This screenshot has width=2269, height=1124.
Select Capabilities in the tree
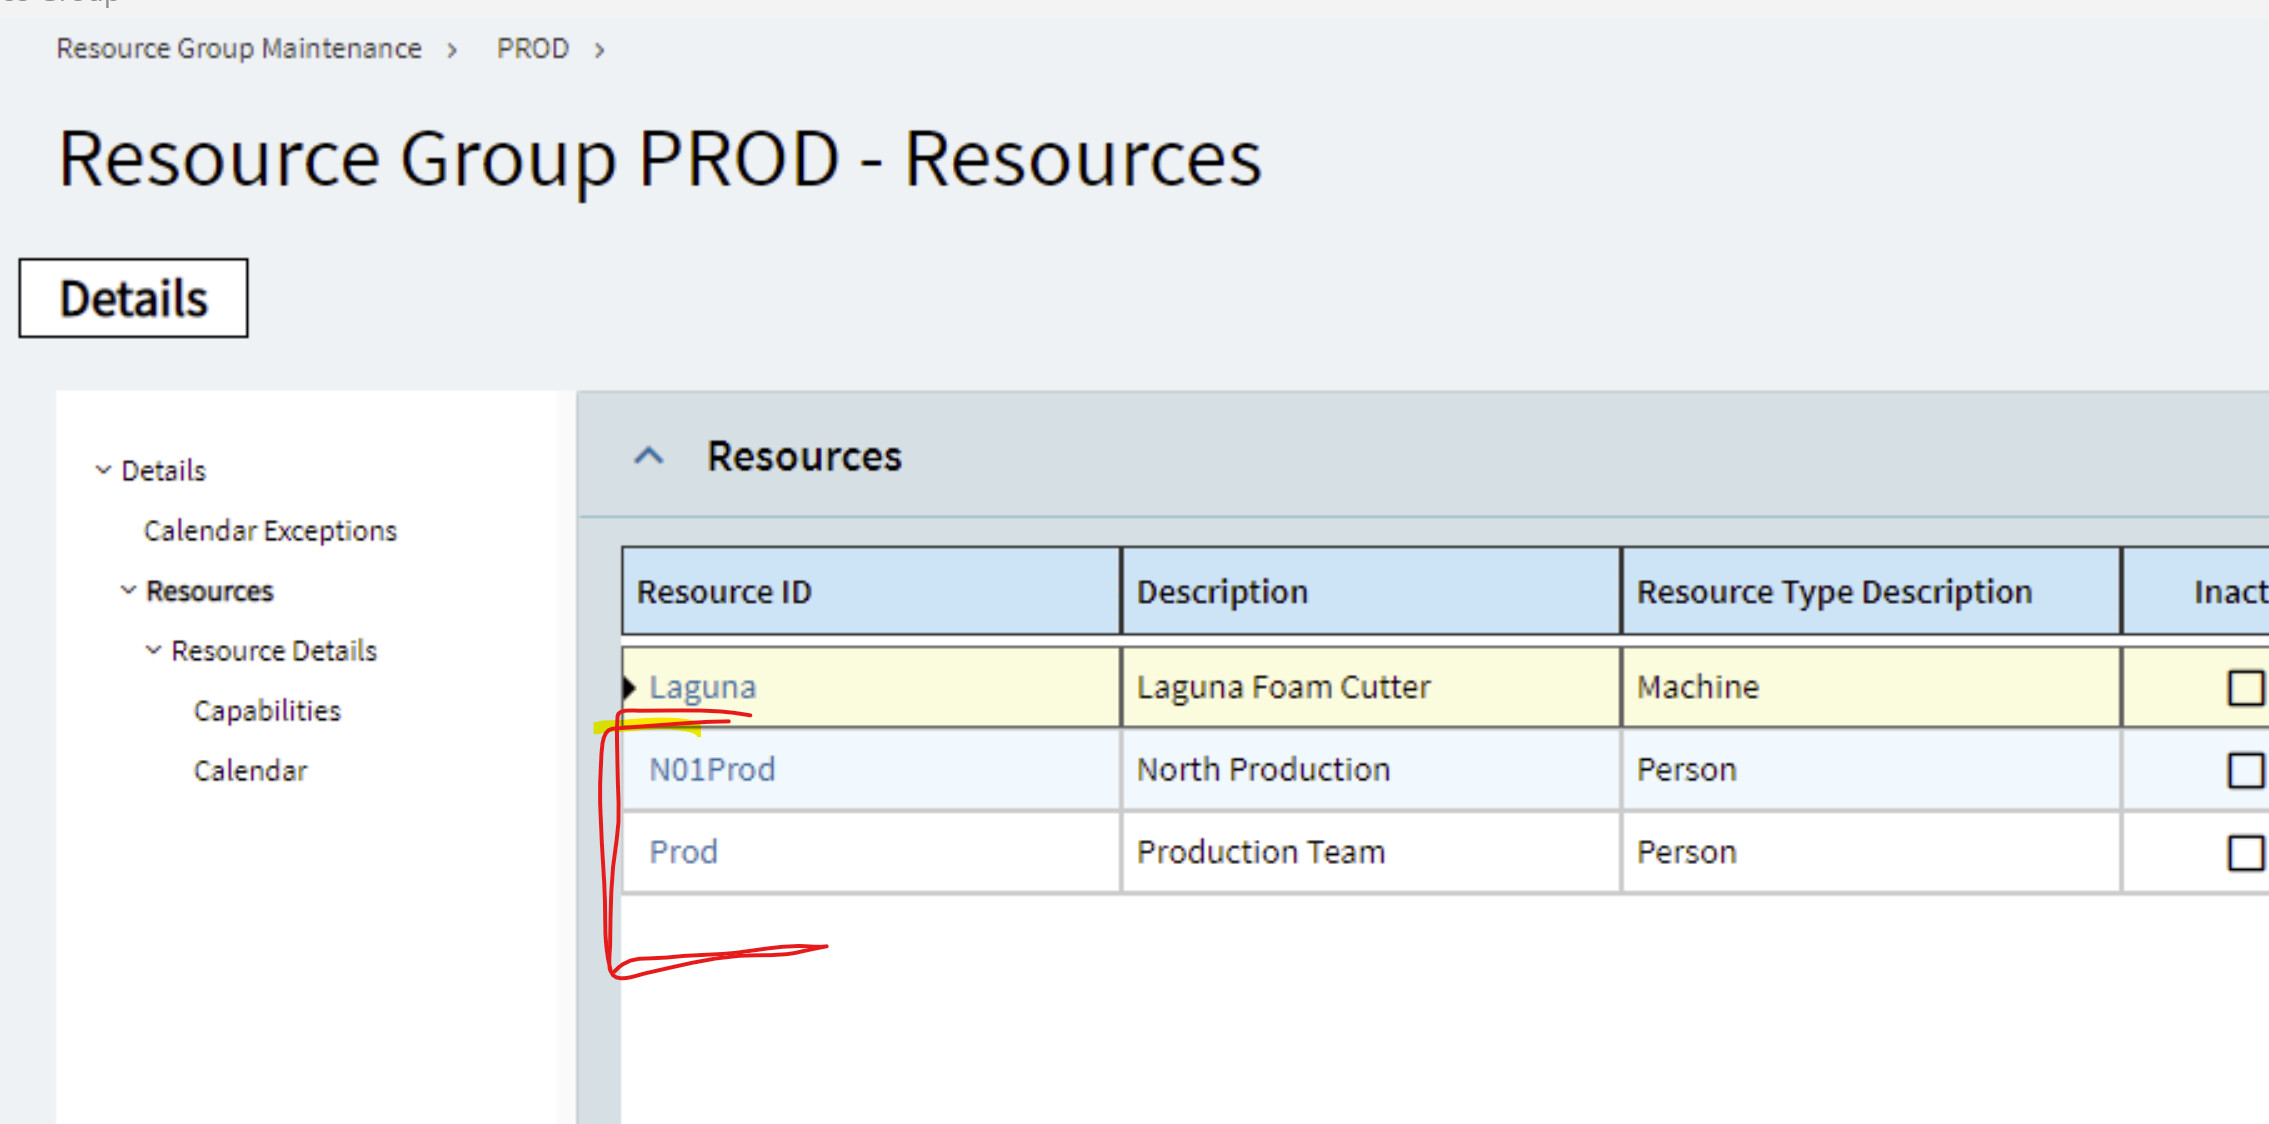point(267,711)
